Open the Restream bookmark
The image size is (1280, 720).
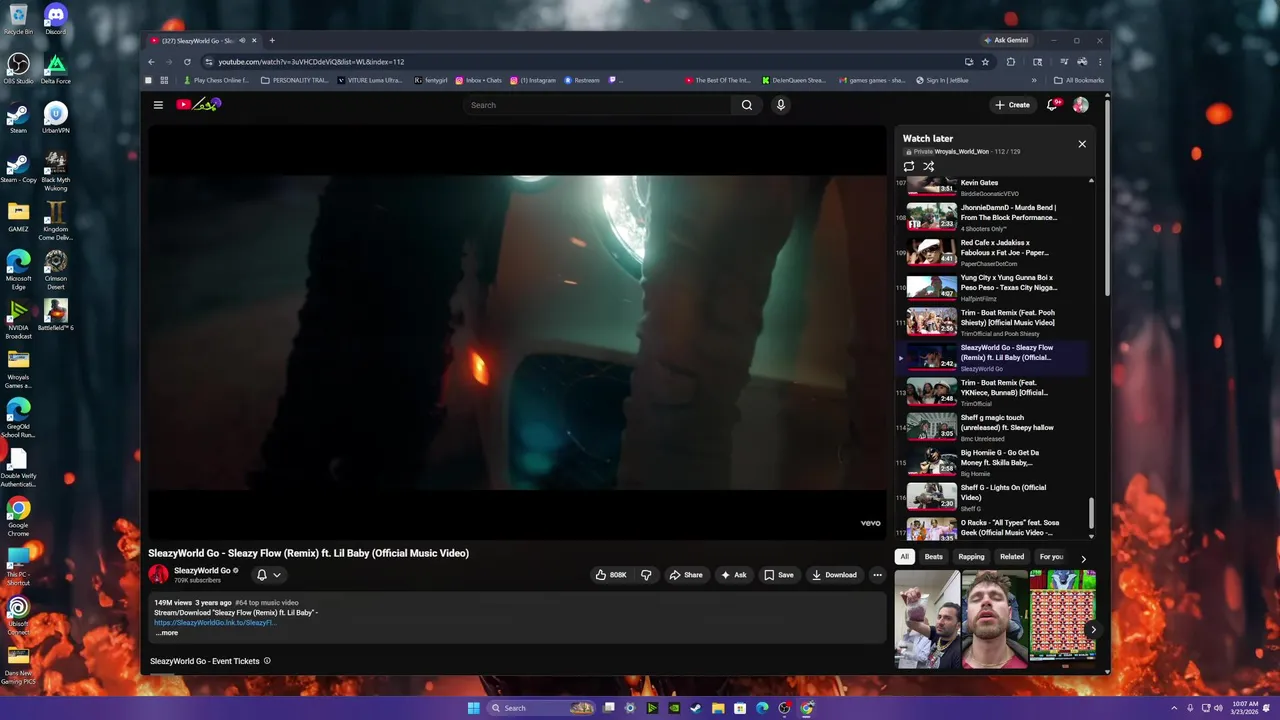(582, 80)
